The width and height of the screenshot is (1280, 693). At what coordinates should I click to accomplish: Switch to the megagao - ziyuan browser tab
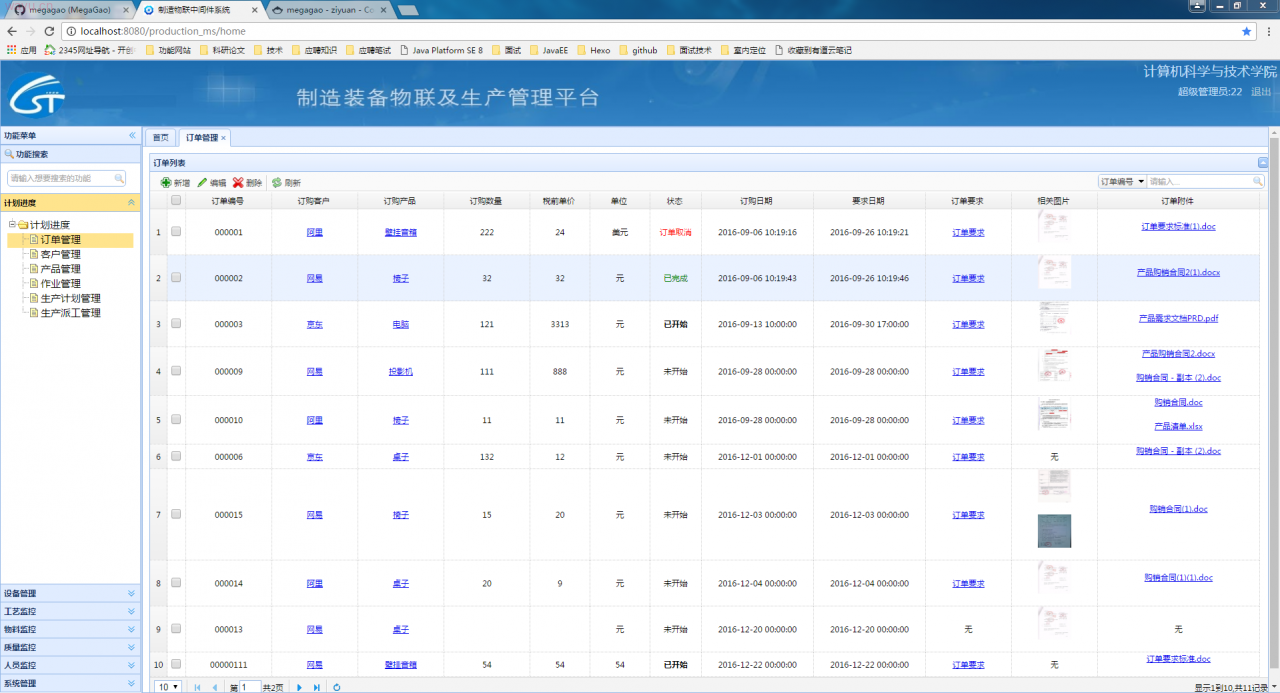click(x=330, y=9)
